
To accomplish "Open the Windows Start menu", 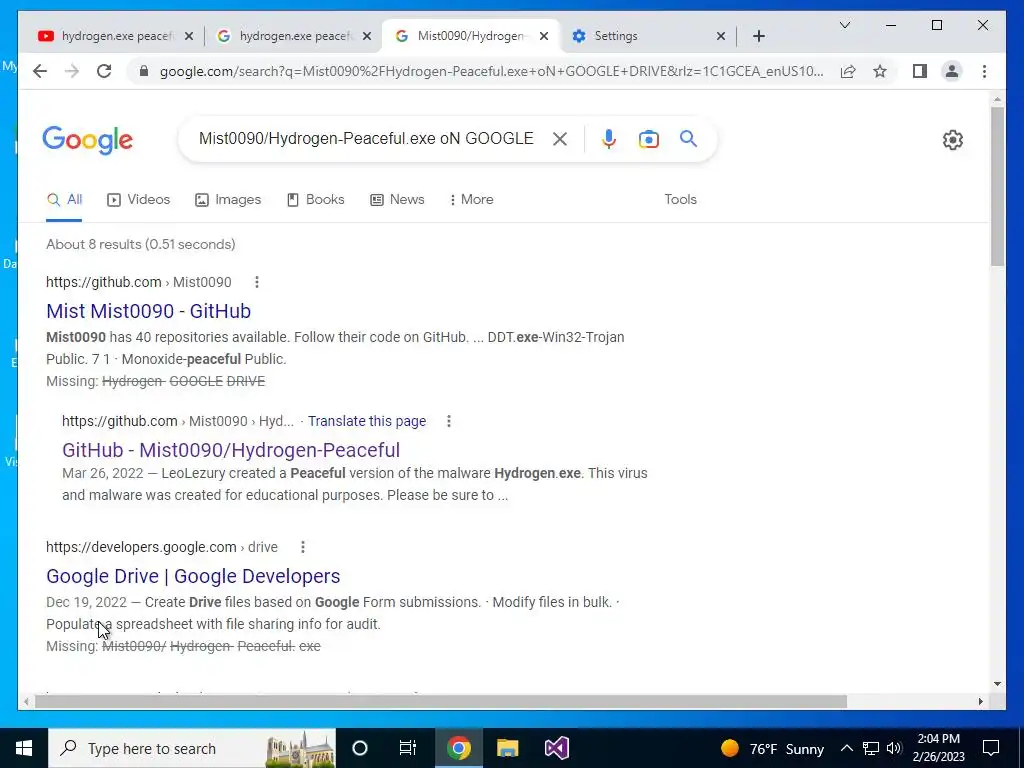I will (x=24, y=748).
